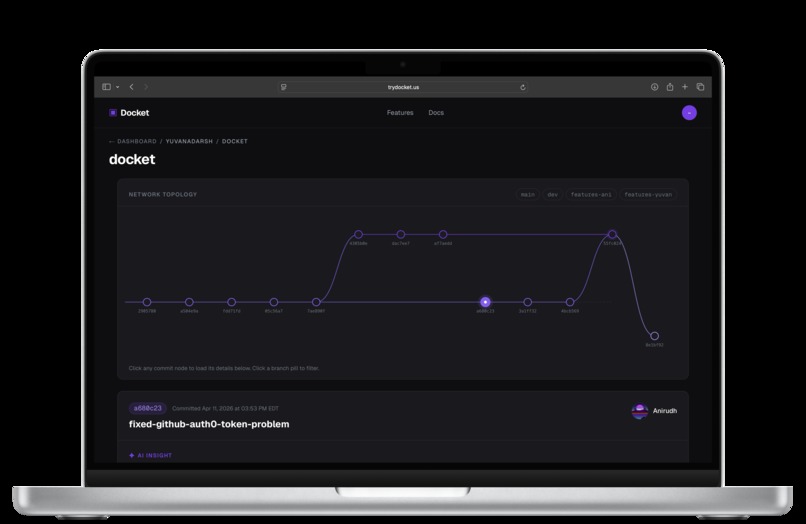
Task: Click the AI INSIGHT section label
Action: coord(155,456)
